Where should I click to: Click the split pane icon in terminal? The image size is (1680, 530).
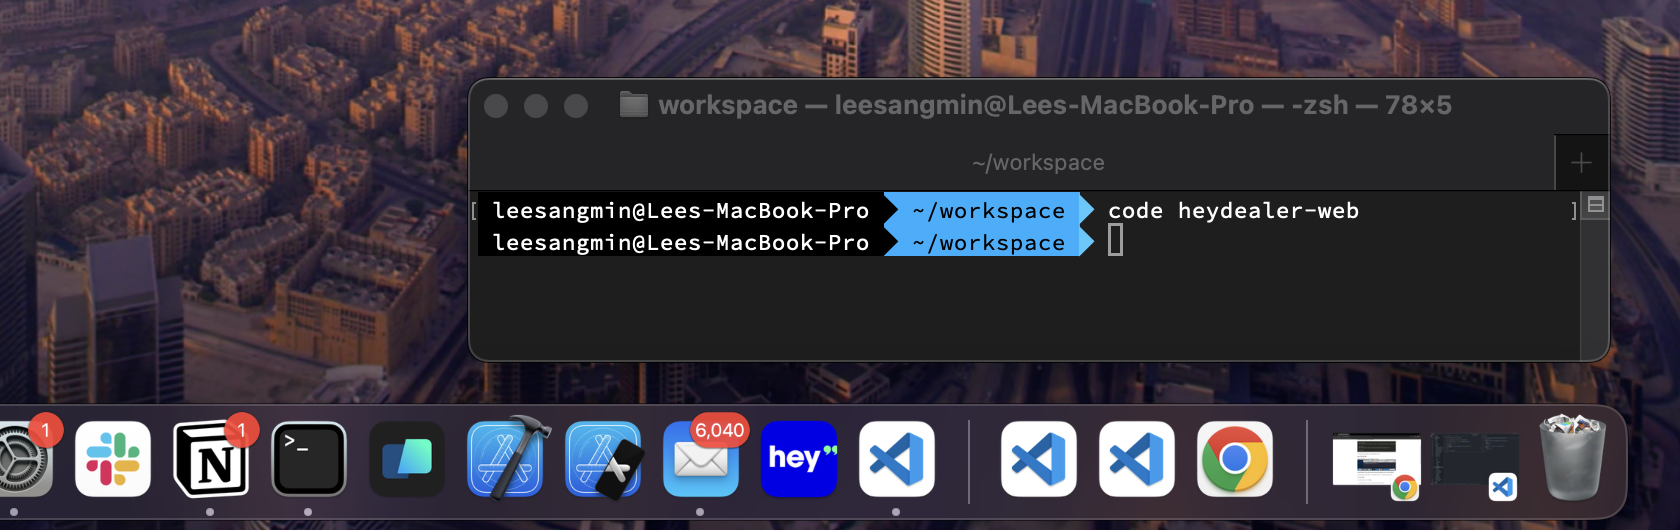[x=1596, y=205]
